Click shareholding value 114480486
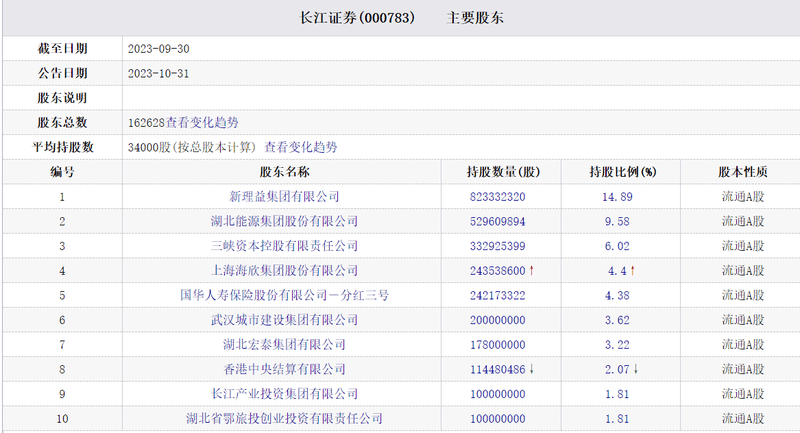800x433 pixels. tap(497, 369)
